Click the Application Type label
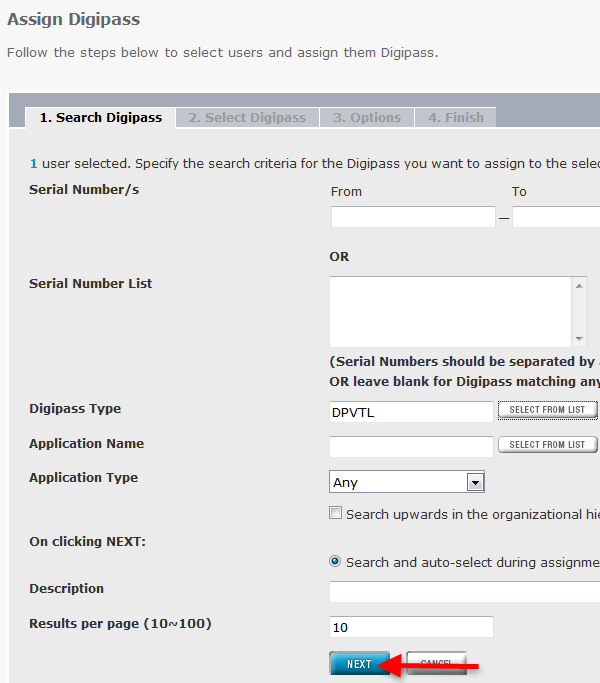Viewport: 600px width, 683px height. pos(84,478)
